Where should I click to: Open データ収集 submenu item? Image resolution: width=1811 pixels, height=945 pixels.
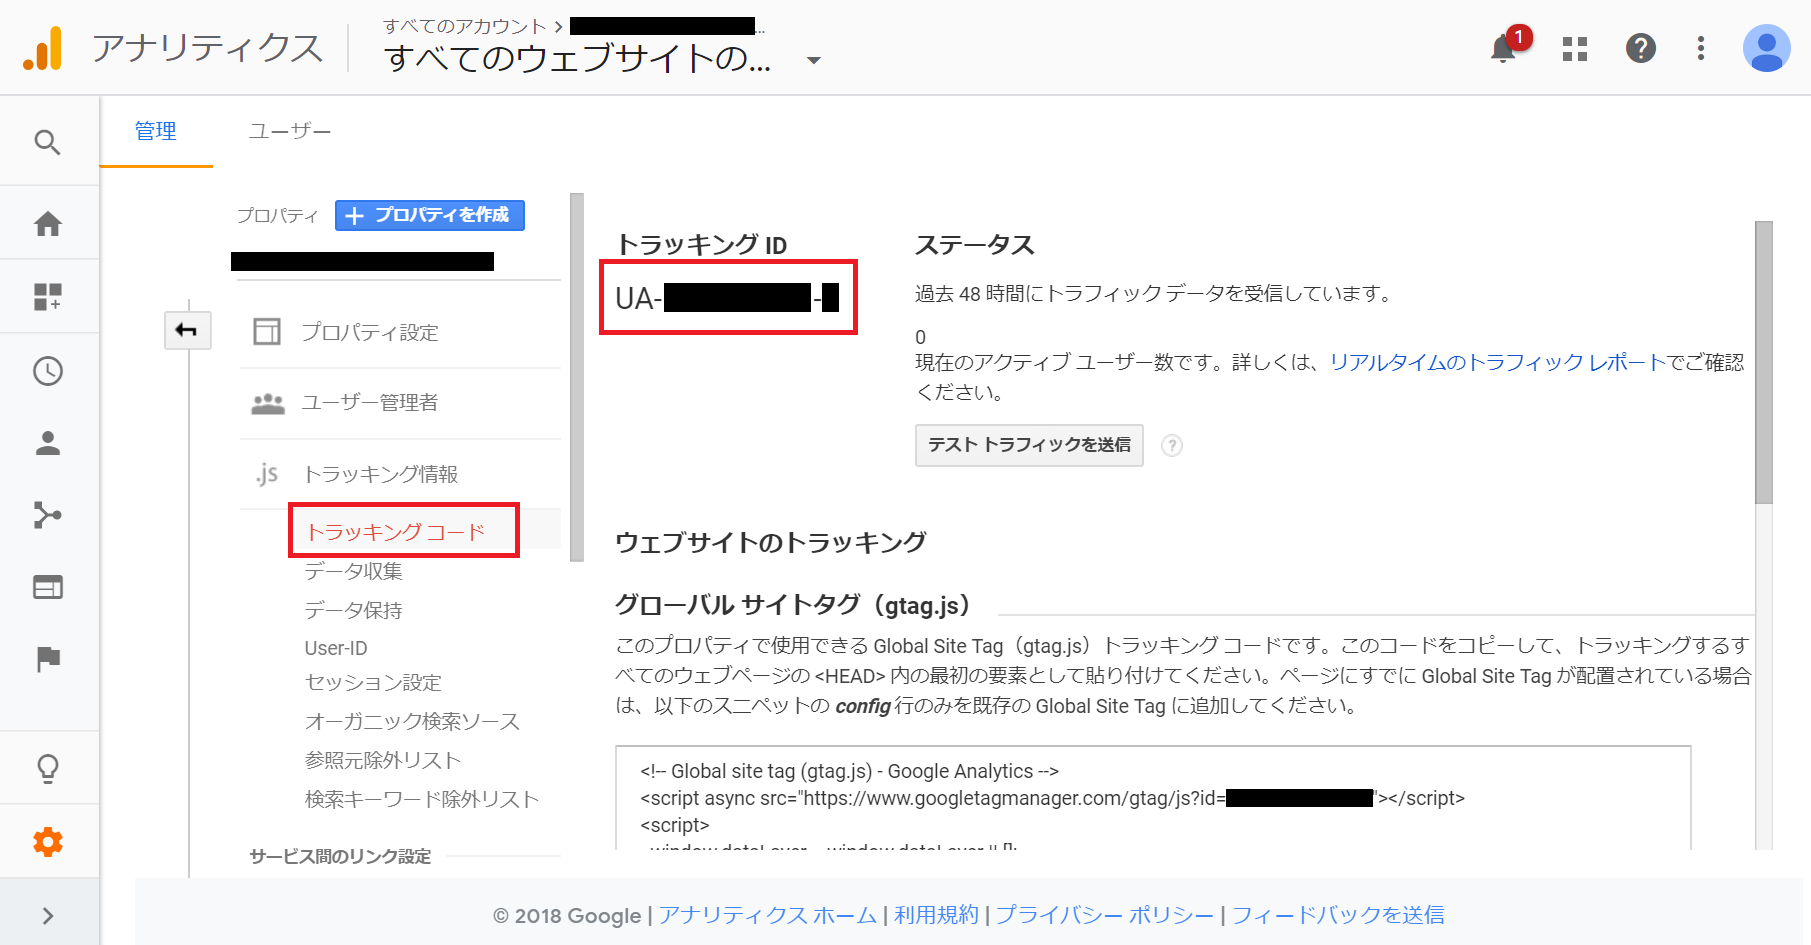354,571
